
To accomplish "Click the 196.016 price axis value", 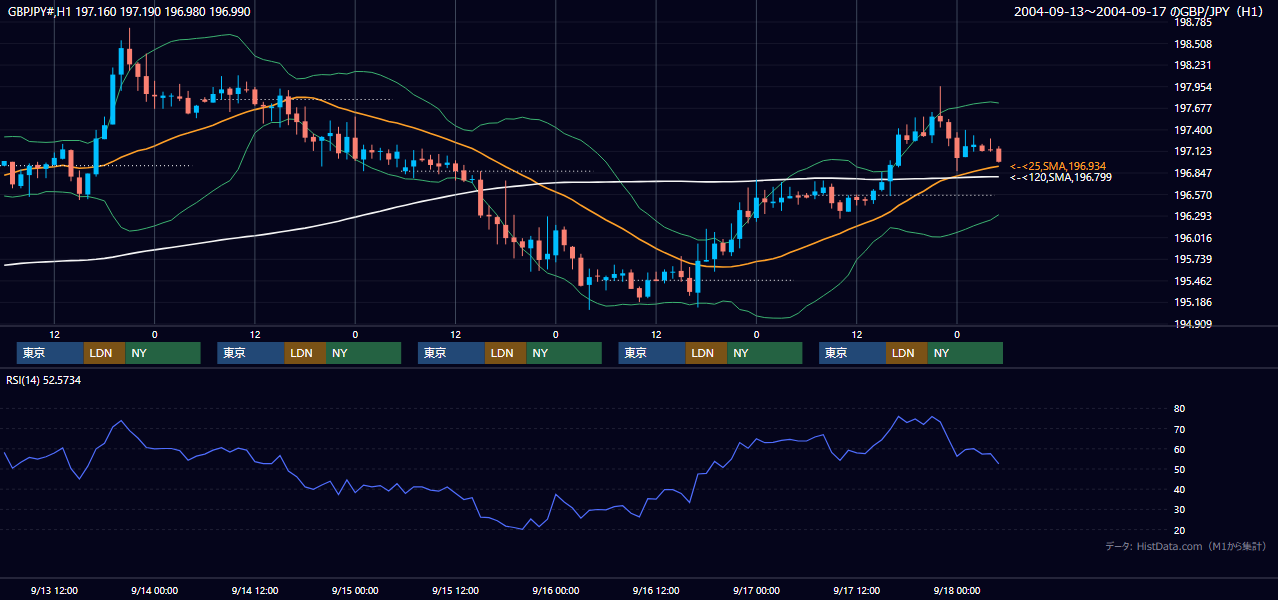I will tap(1193, 238).
